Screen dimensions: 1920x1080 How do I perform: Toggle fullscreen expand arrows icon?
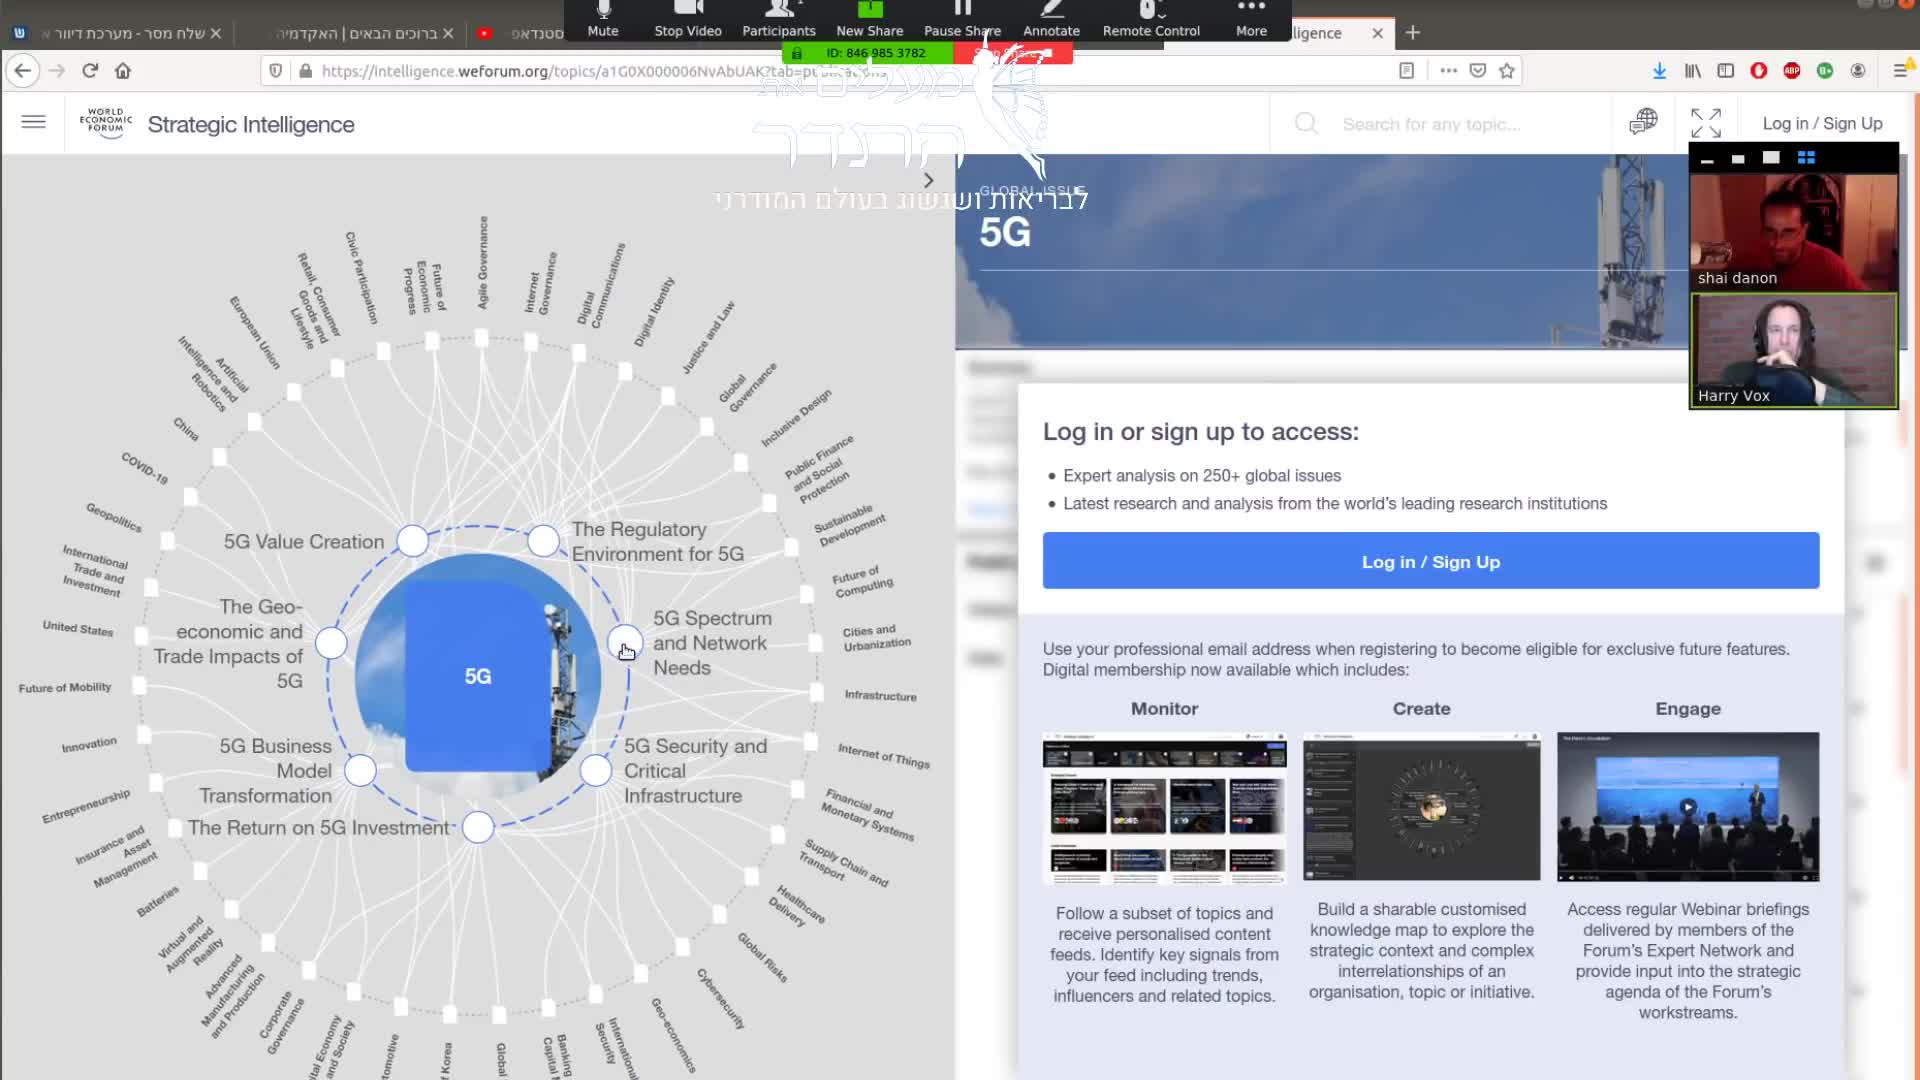point(1705,123)
